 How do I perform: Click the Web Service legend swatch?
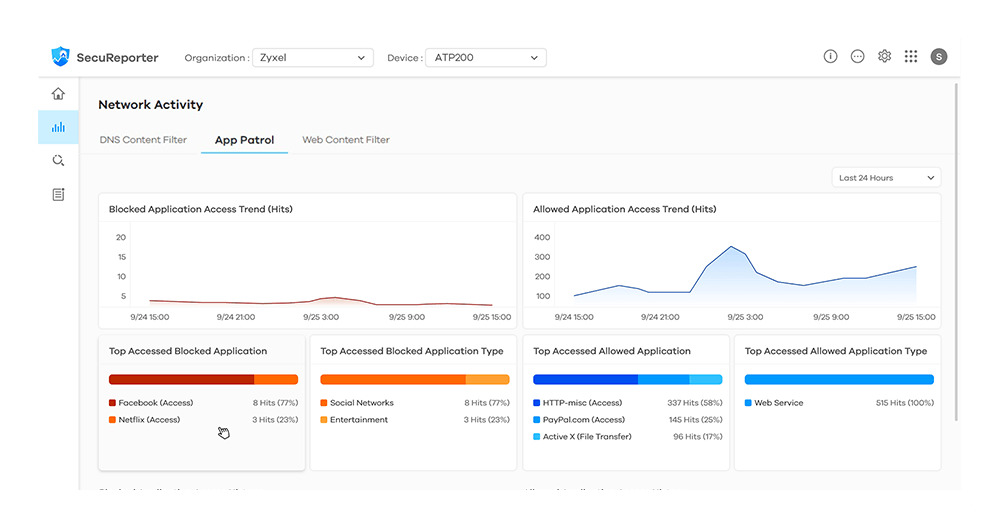point(748,403)
